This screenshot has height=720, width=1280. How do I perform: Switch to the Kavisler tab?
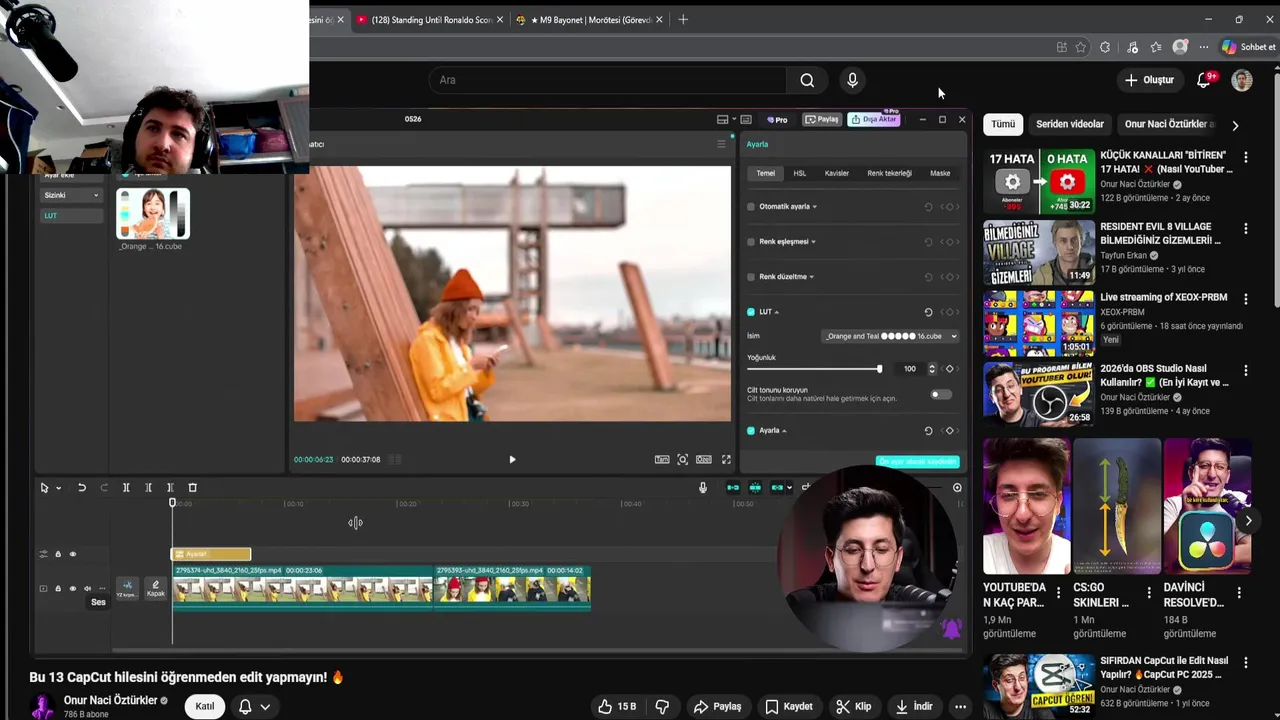837,173
